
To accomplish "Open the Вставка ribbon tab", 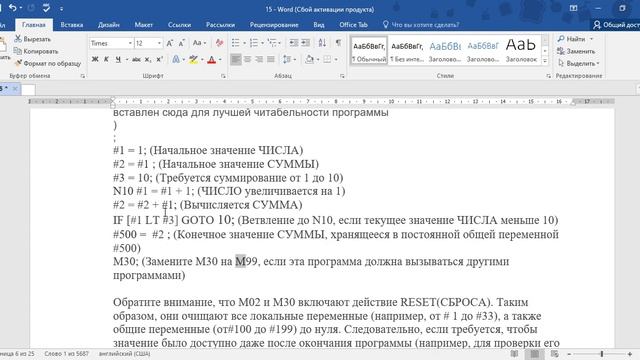I will [x=72, y=25].
